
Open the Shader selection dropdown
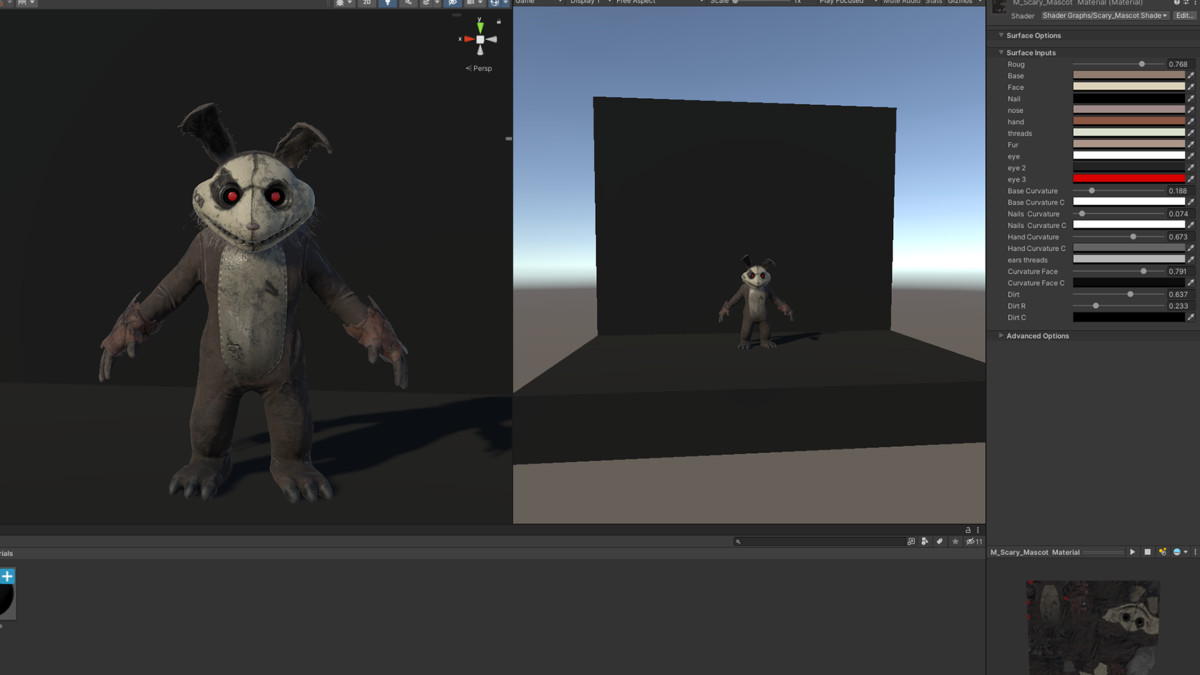pos(1104,16)
